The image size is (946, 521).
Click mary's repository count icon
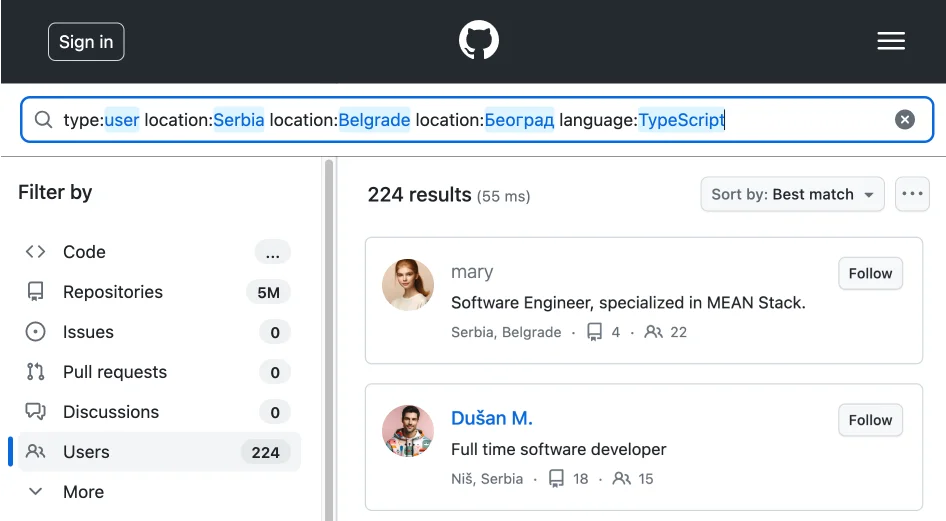(x=595, y=332)
